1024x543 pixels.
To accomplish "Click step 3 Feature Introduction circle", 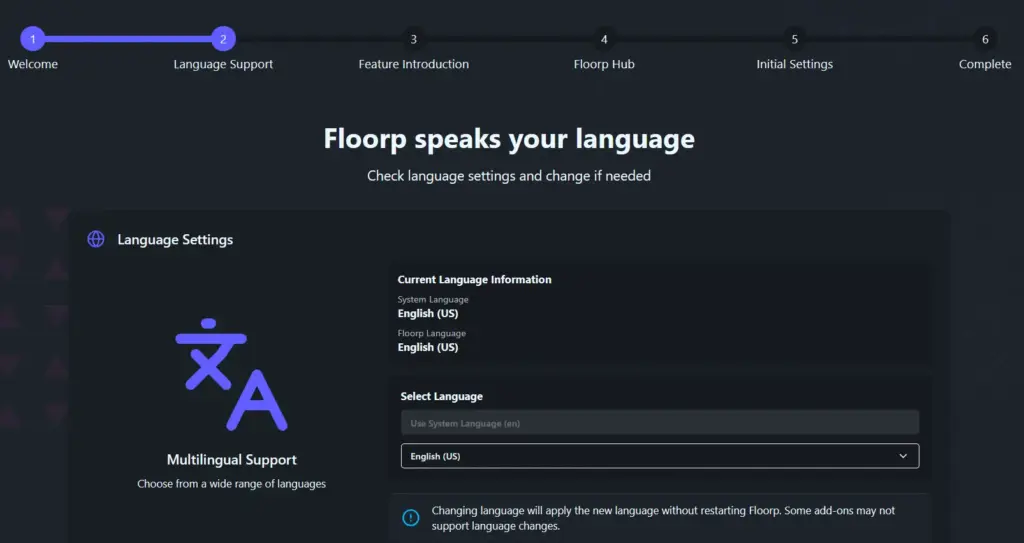I will click(x=413, y=39).
